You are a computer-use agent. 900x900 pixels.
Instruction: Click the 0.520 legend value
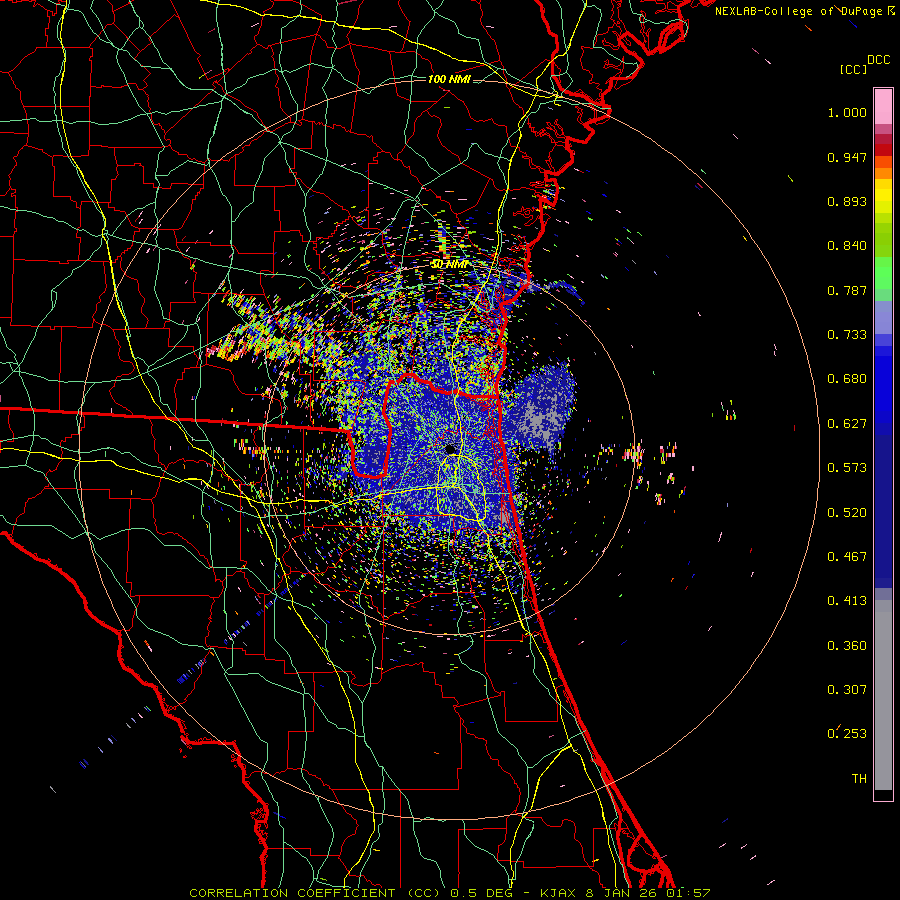pyautogui.click(x=847, y=513)
